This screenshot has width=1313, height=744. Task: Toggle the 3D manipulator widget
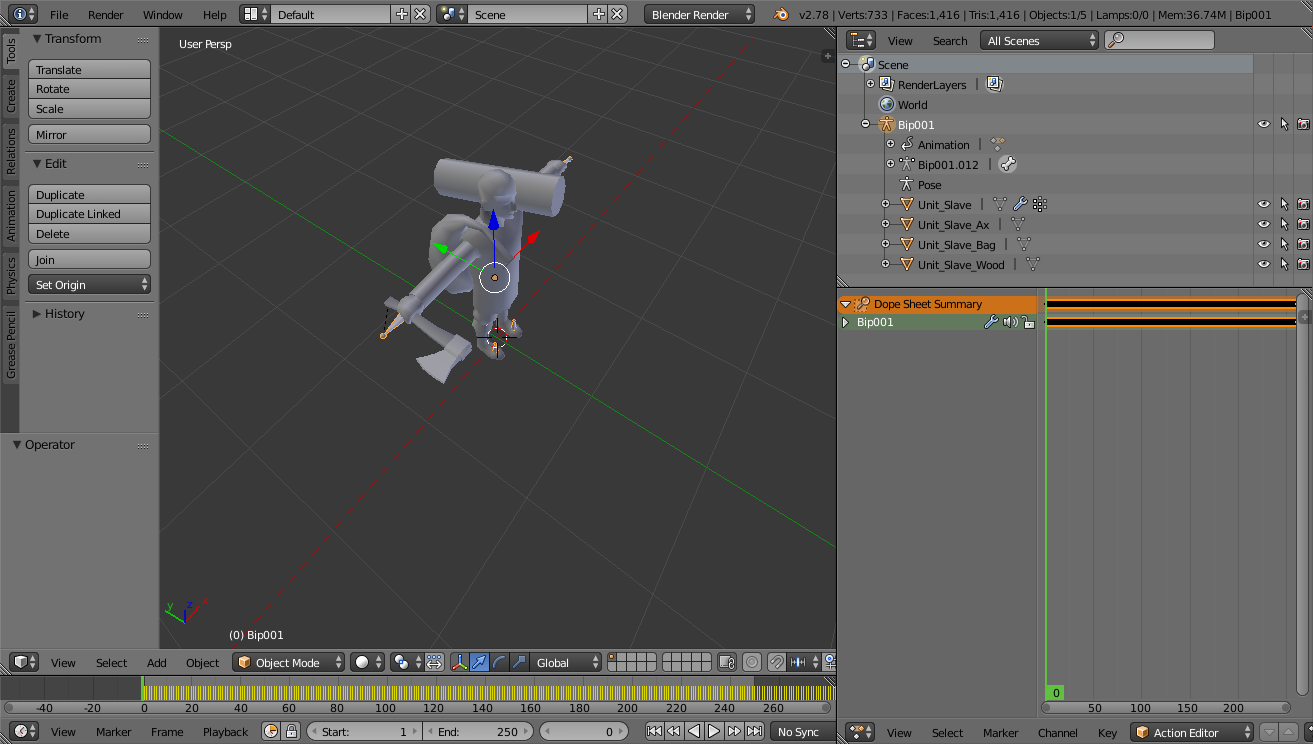click(x=460, y=662)
